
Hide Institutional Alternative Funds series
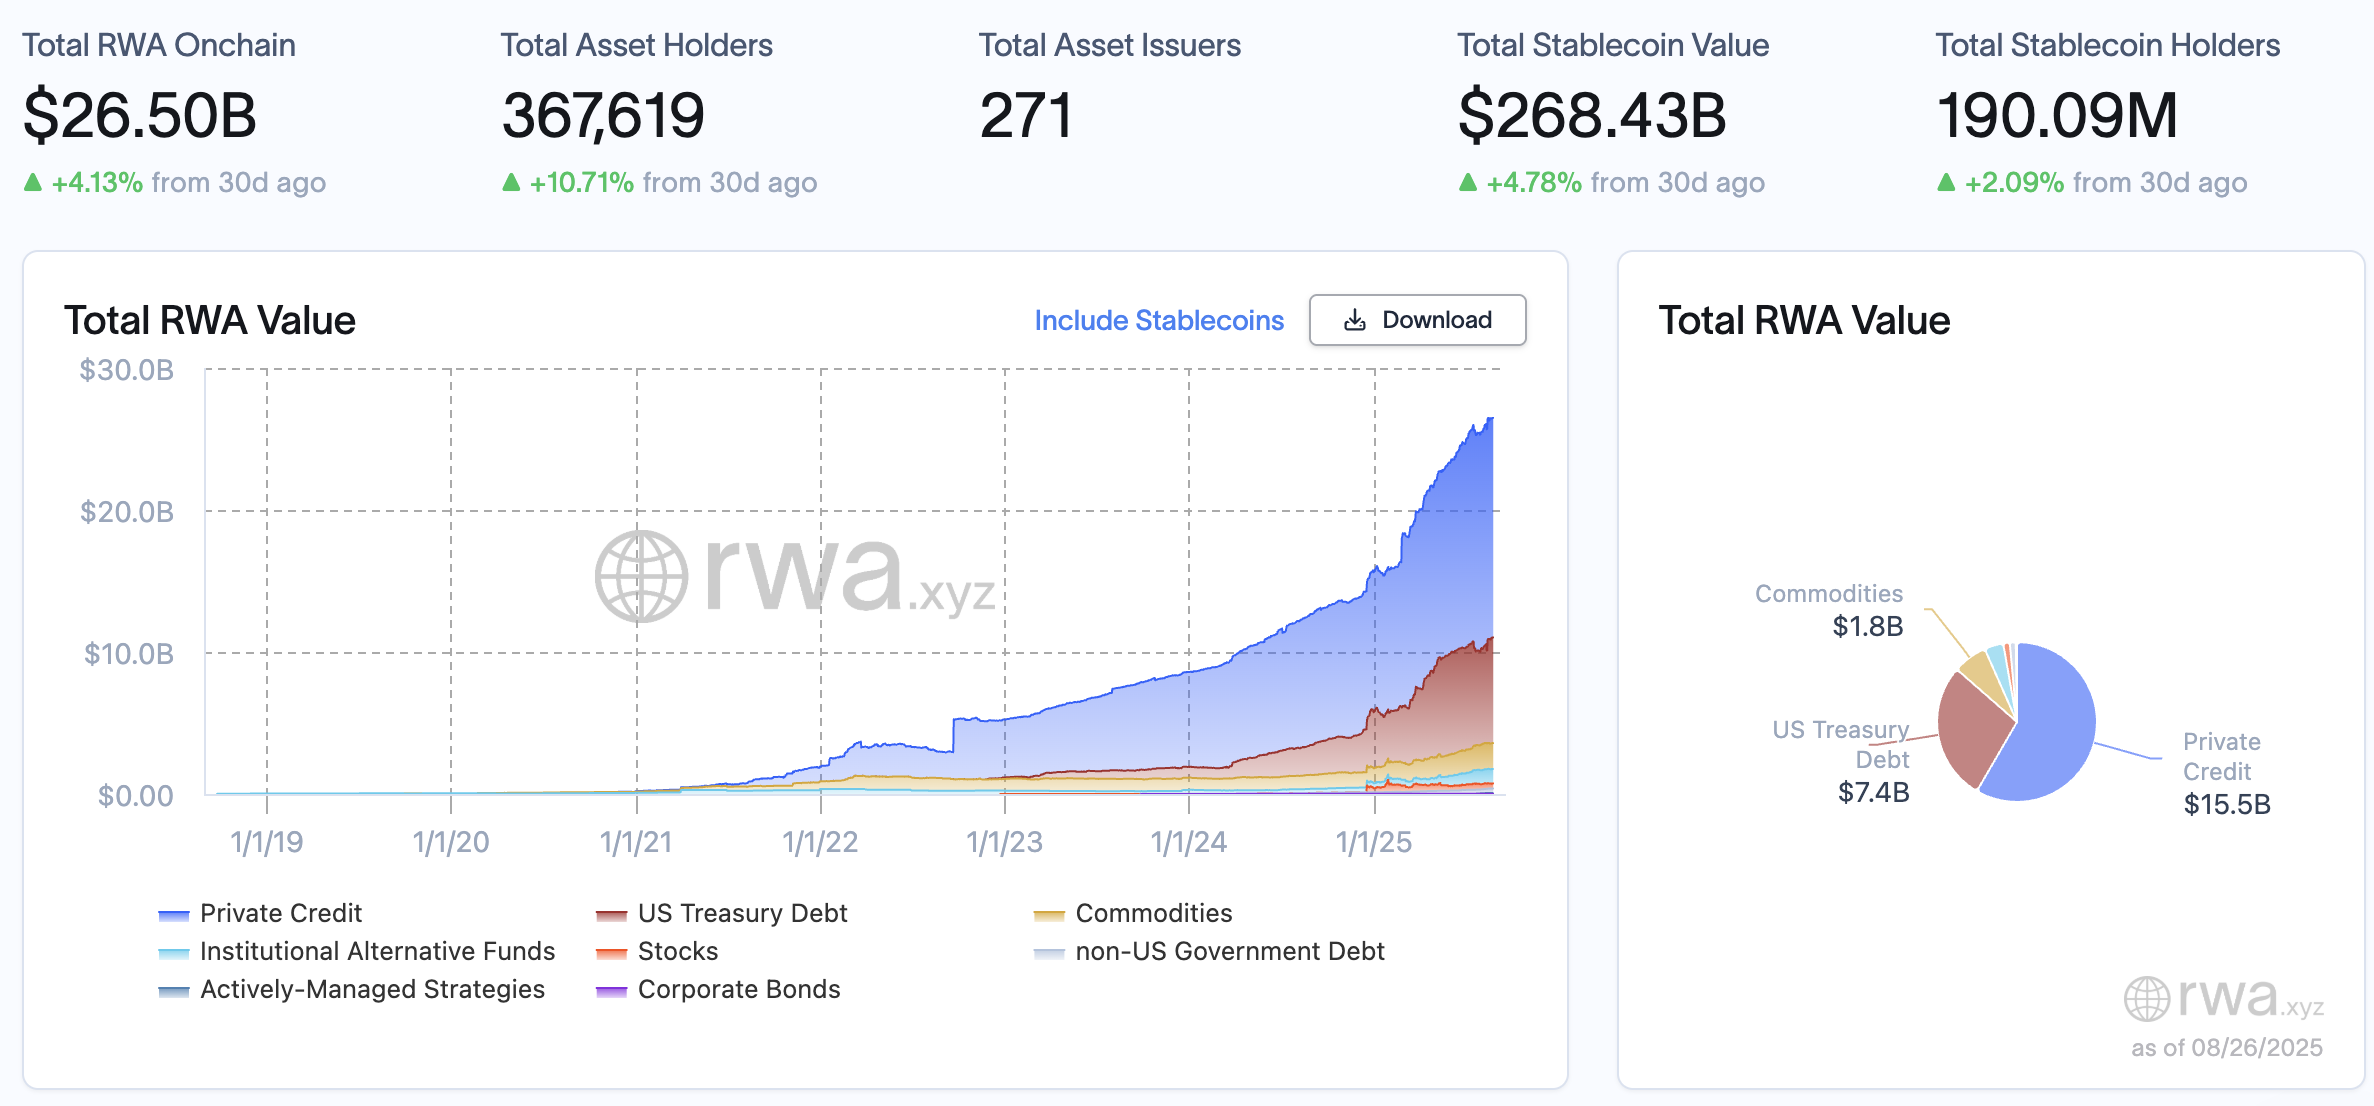point(376,951)
